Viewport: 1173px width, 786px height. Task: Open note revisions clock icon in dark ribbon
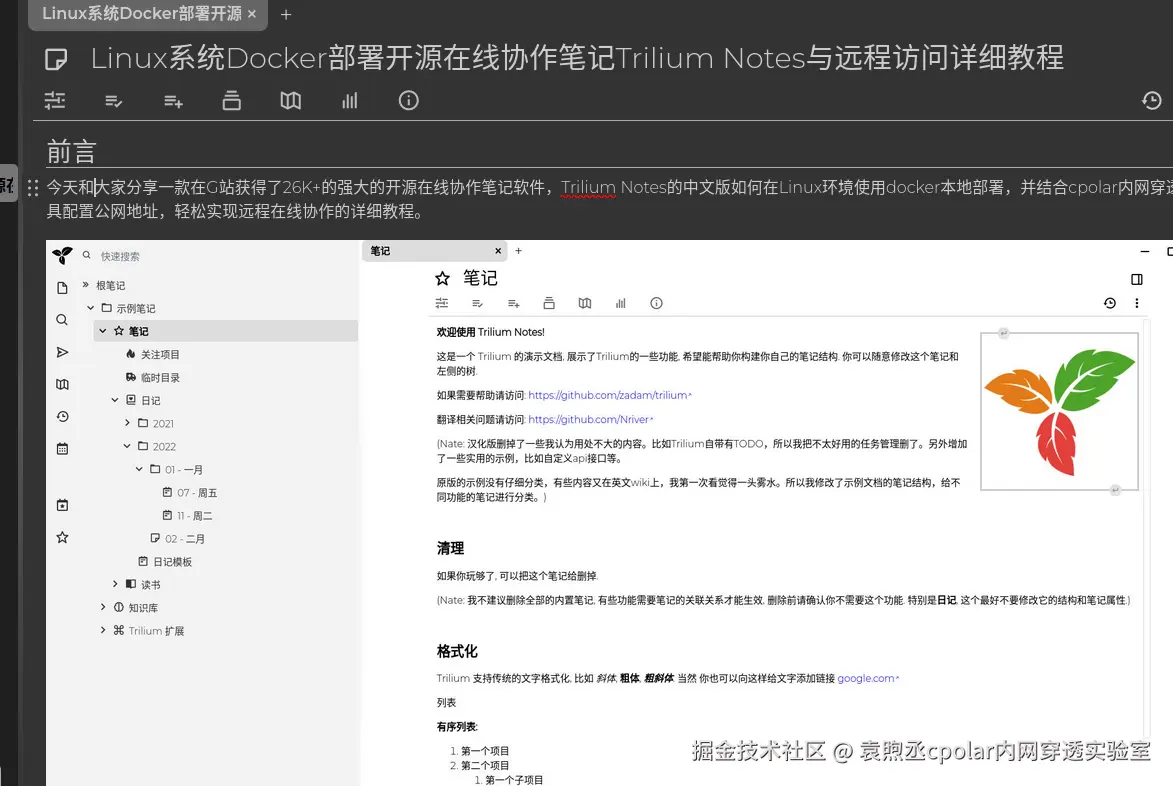pyautogui.click(x=1151, y=100)
